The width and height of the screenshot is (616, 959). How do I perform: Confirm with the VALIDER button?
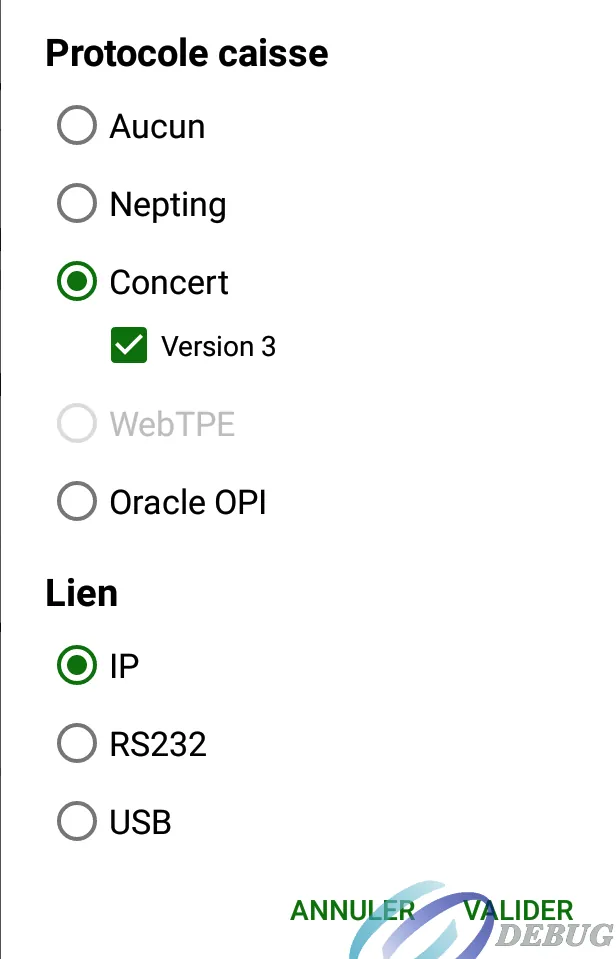pos(518,911)
